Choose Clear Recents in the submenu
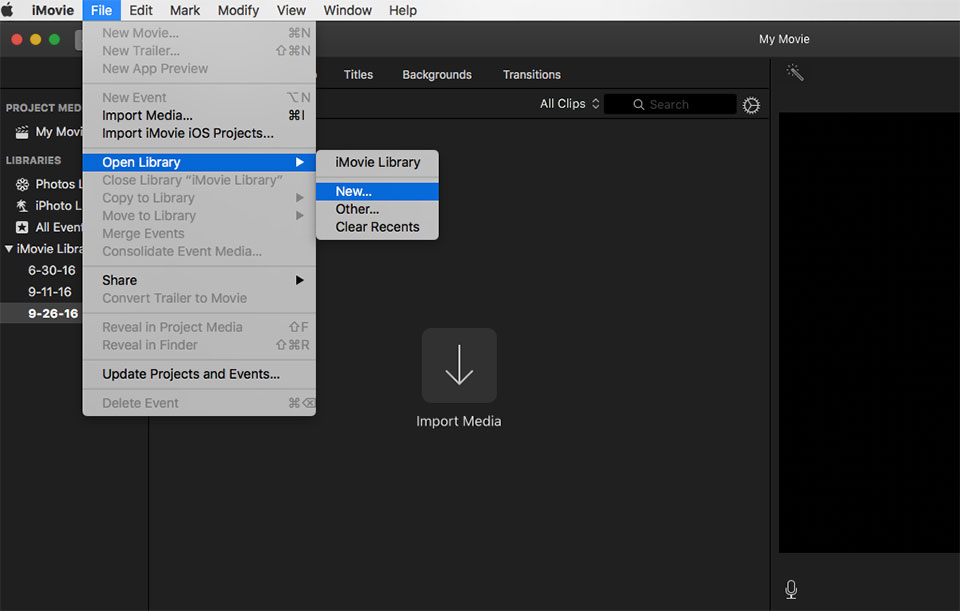This screenshot has height=611, width=960. [x=377, y=227]
